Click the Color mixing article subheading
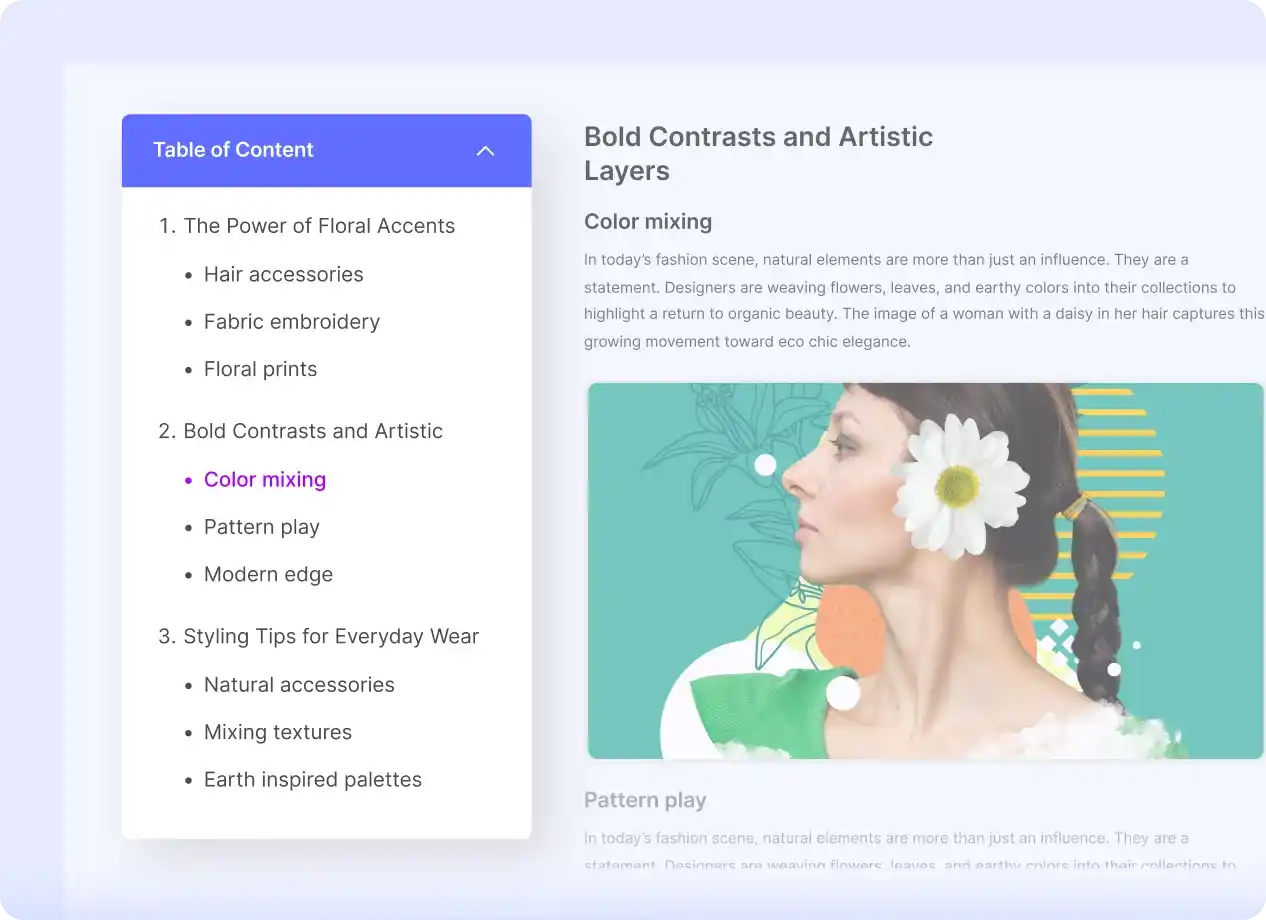 tap(648, 222)
